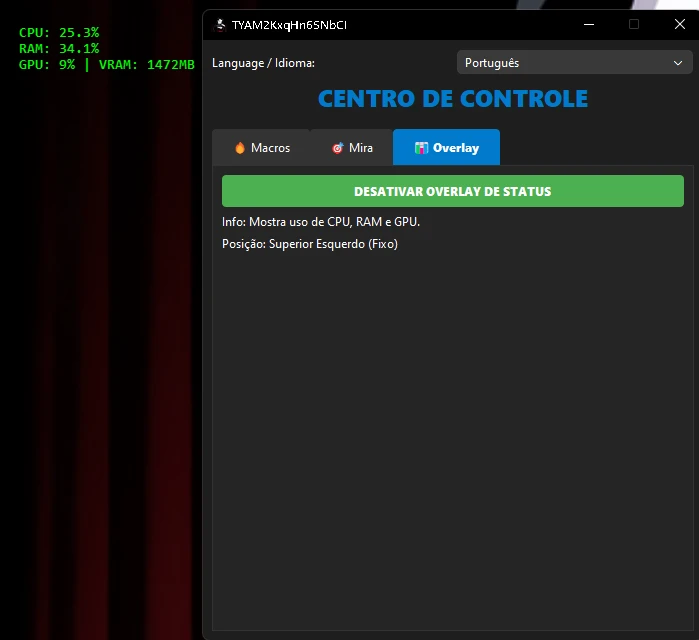The image size is (699, 640).
Task: Select the Overlay tab label
Action: pyautogui.click(x=455, y=148)
